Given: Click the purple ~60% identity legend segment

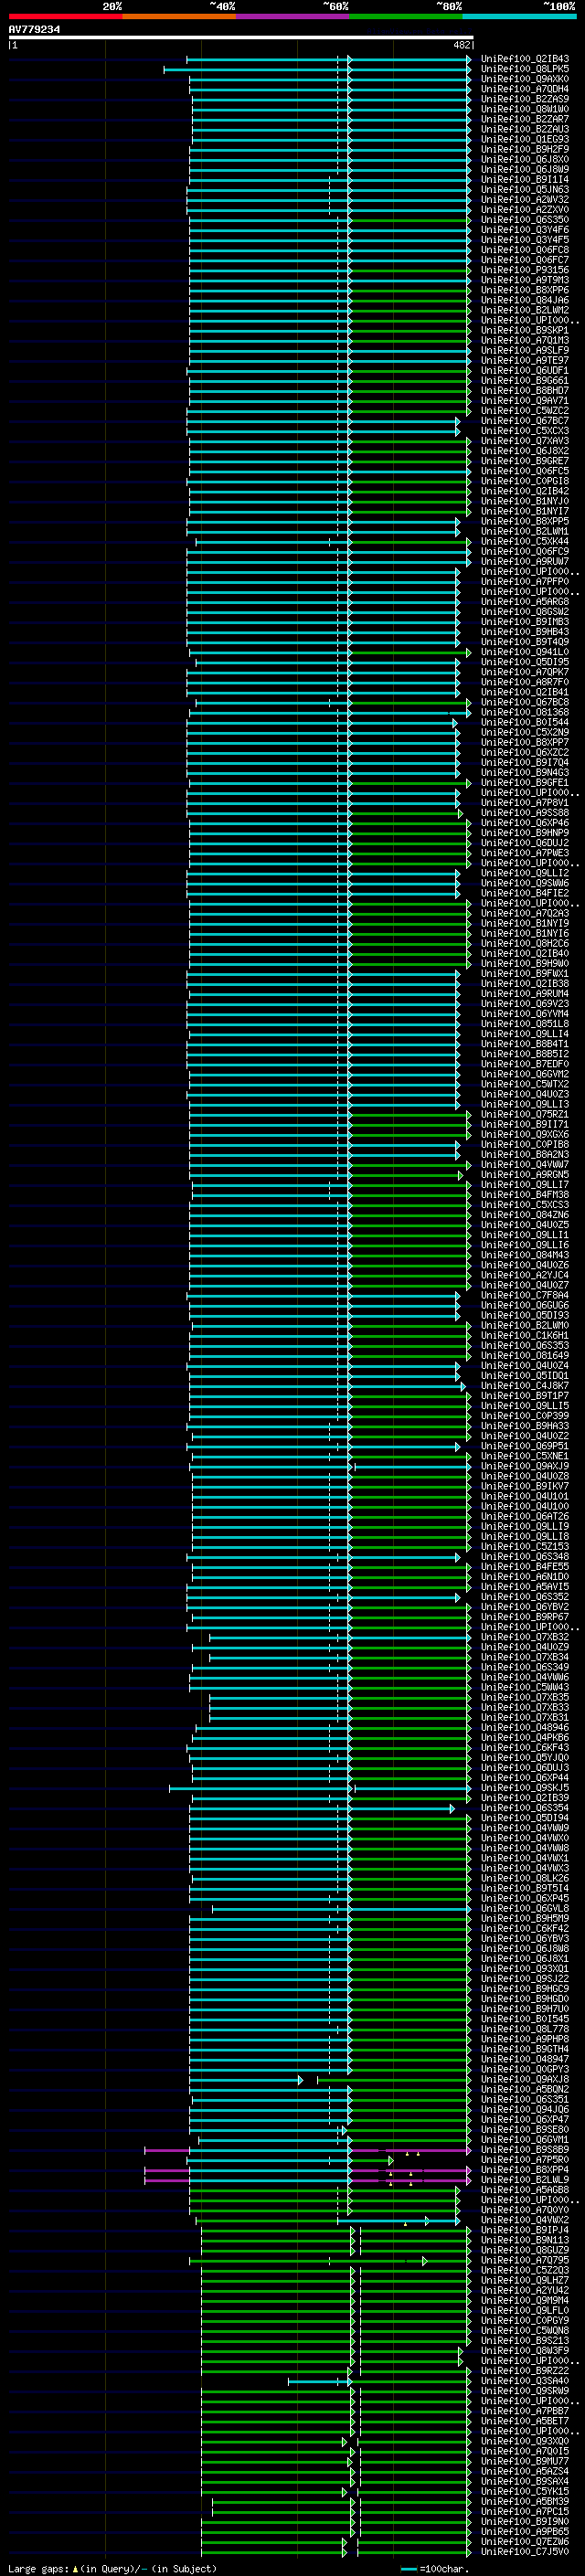Looking at the screenshot, I should (x=292, y=16).
